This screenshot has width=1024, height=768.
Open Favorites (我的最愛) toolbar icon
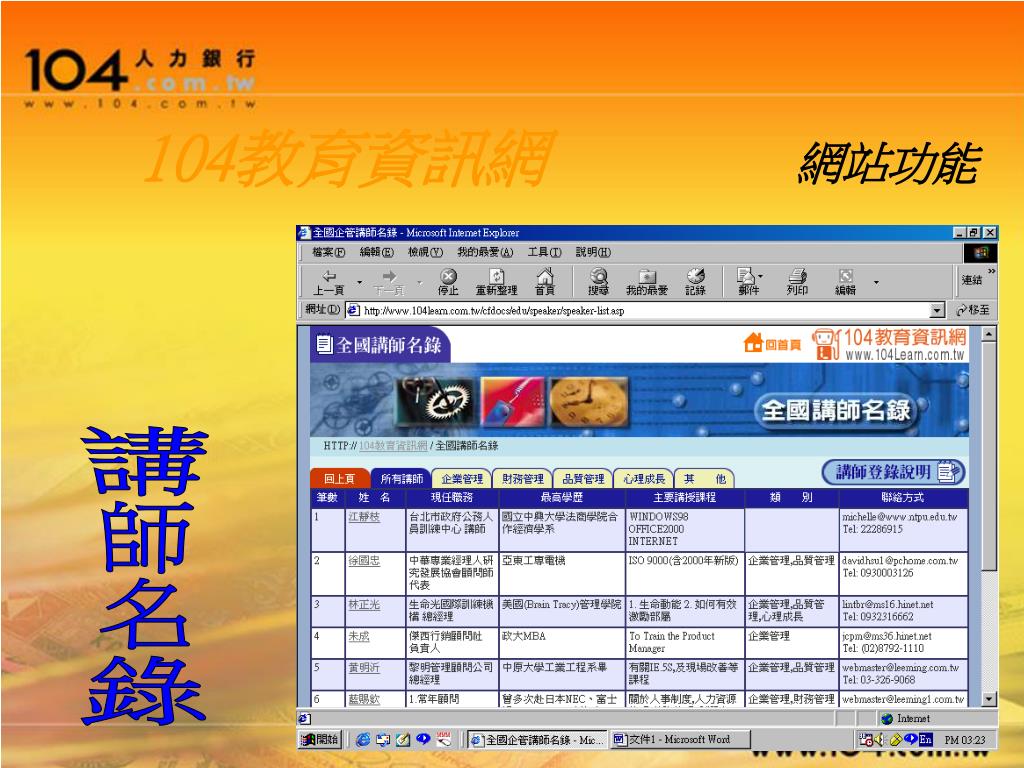(x=647, y=281)
